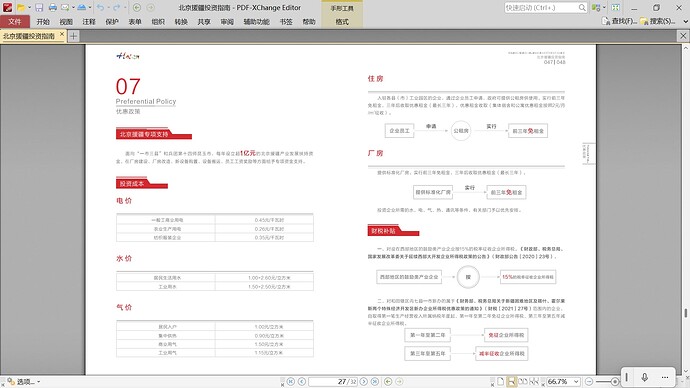This screenshot has height=388, width=690.
Task: Click the page number field showing 27
Action: point(333,381)
